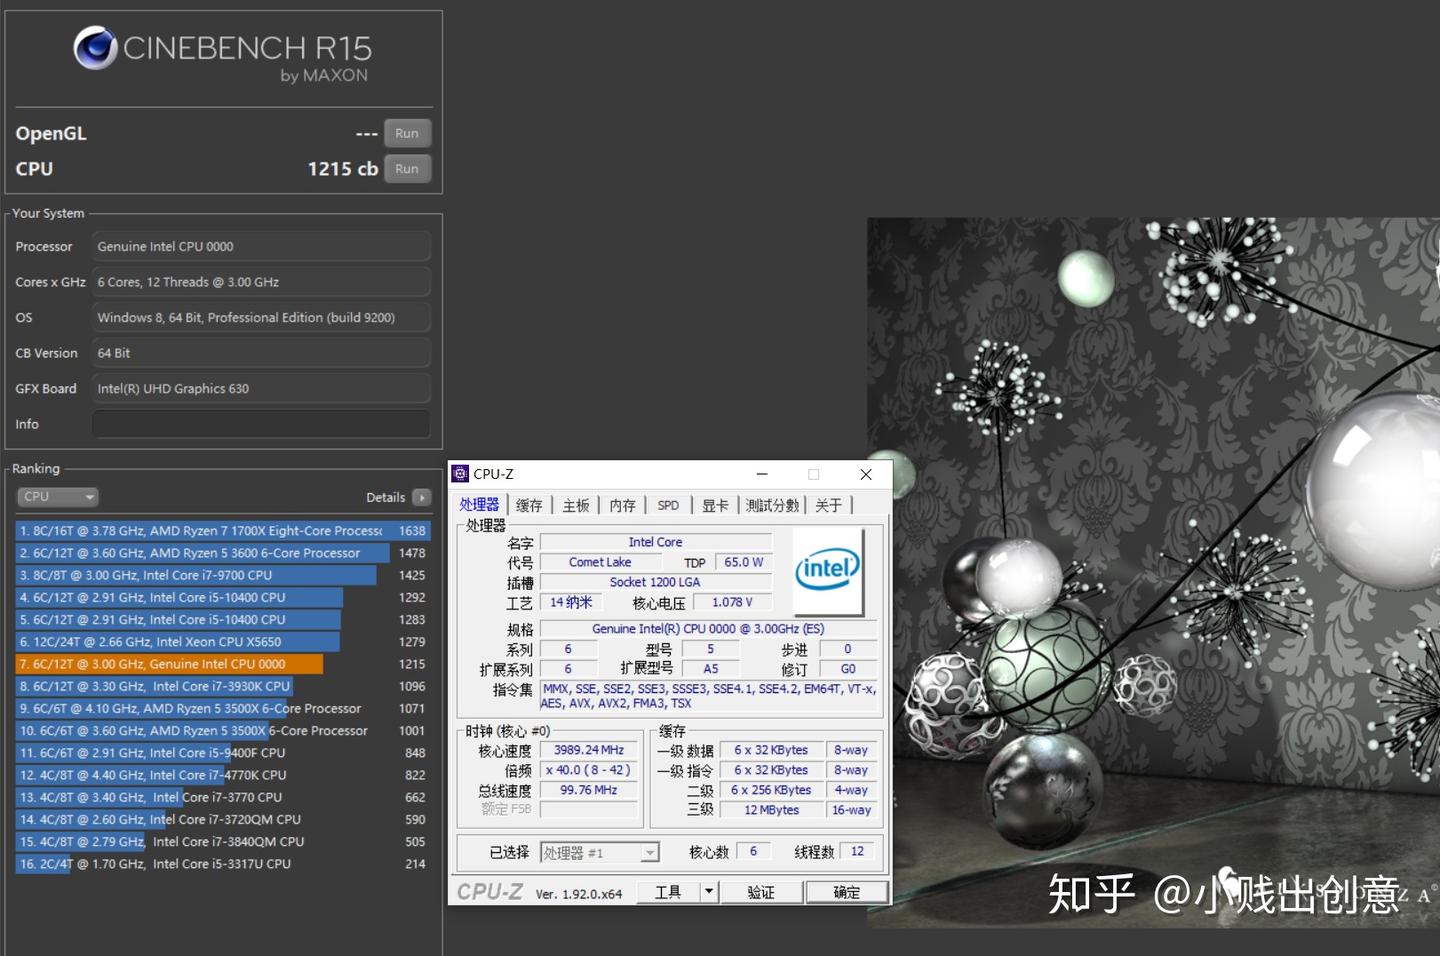
Task: Select ranking row Intel Xeon CPU X5650
Action: click(222, 642)
